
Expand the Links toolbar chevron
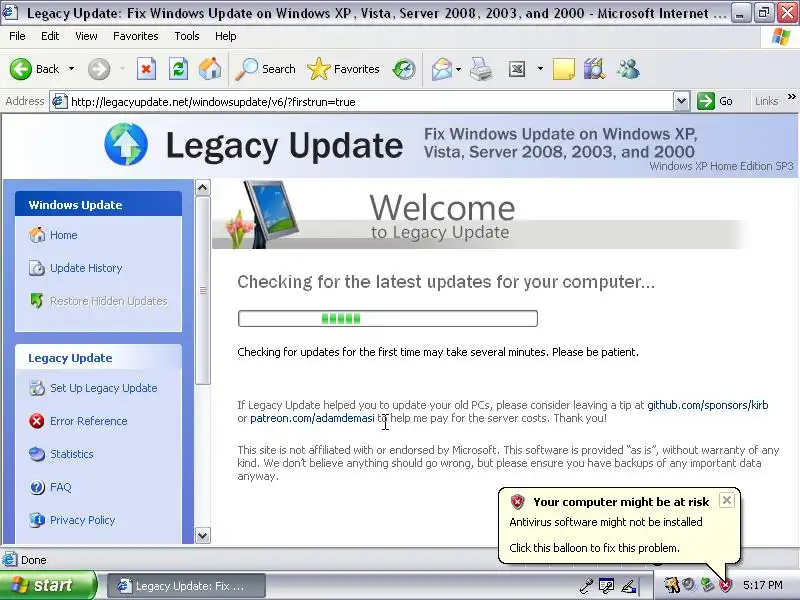coord(791,97)
